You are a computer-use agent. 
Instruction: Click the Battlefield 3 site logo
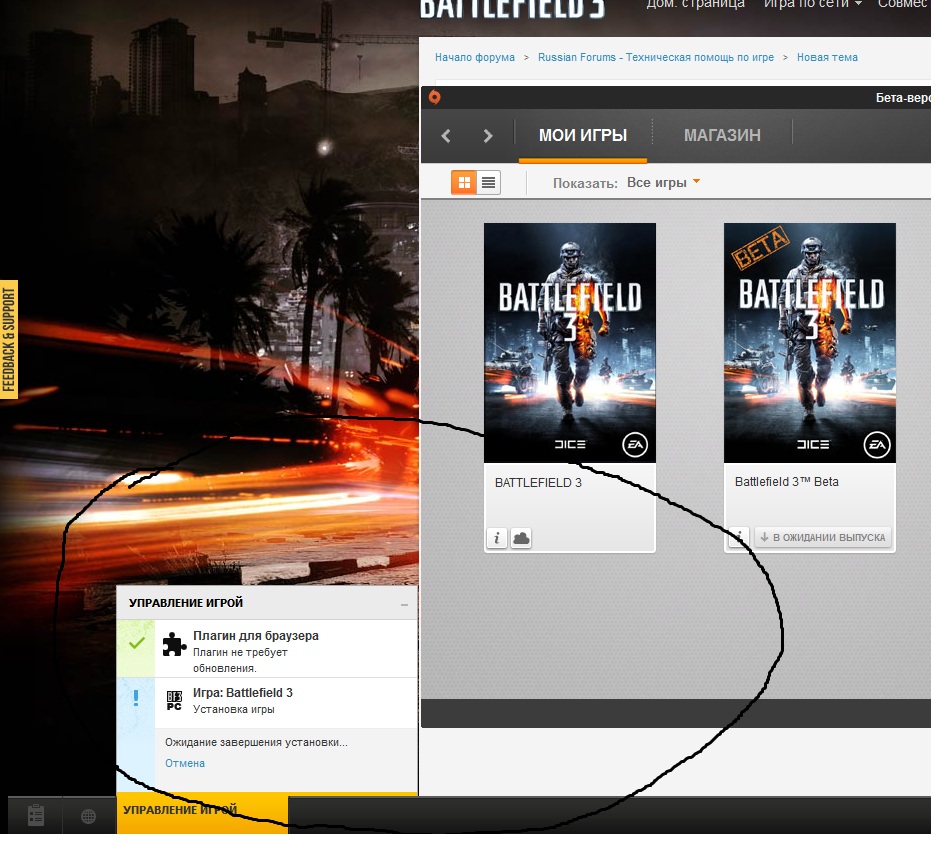tap(512, 8)
